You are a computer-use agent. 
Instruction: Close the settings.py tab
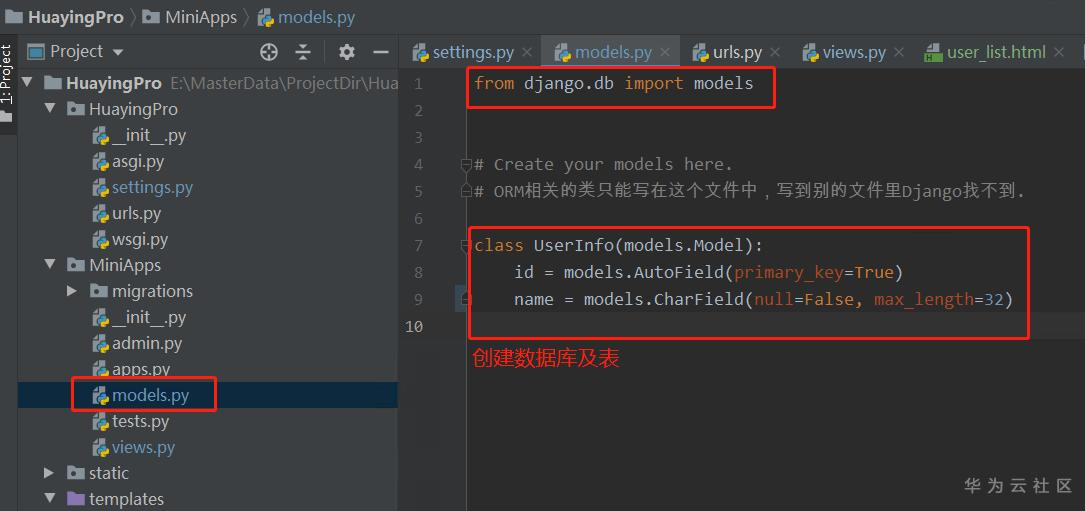[527, 52]
